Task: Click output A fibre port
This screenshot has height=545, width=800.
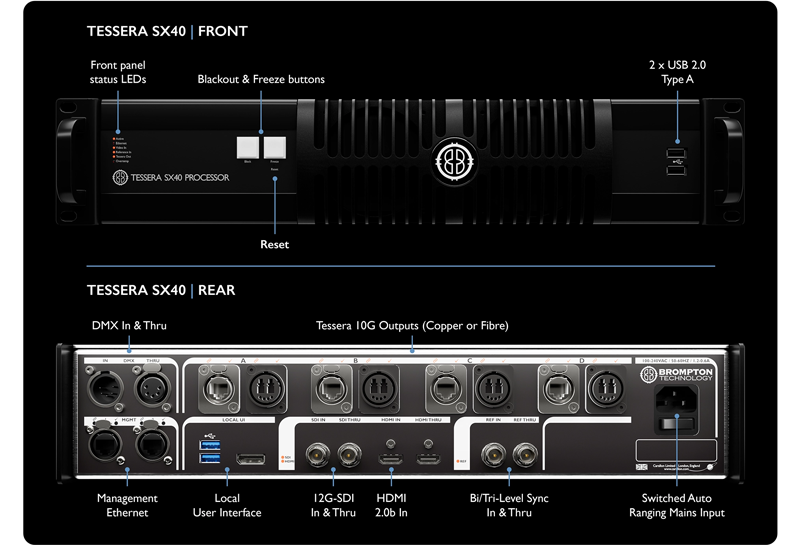Action: pos(266,389)
